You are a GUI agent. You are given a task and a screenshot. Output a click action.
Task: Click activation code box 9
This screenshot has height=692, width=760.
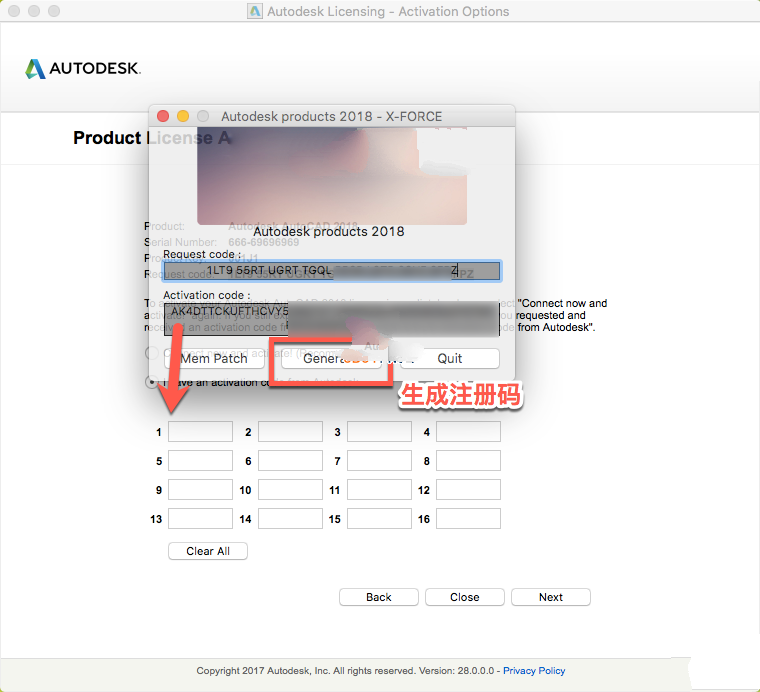pos(200,490)
